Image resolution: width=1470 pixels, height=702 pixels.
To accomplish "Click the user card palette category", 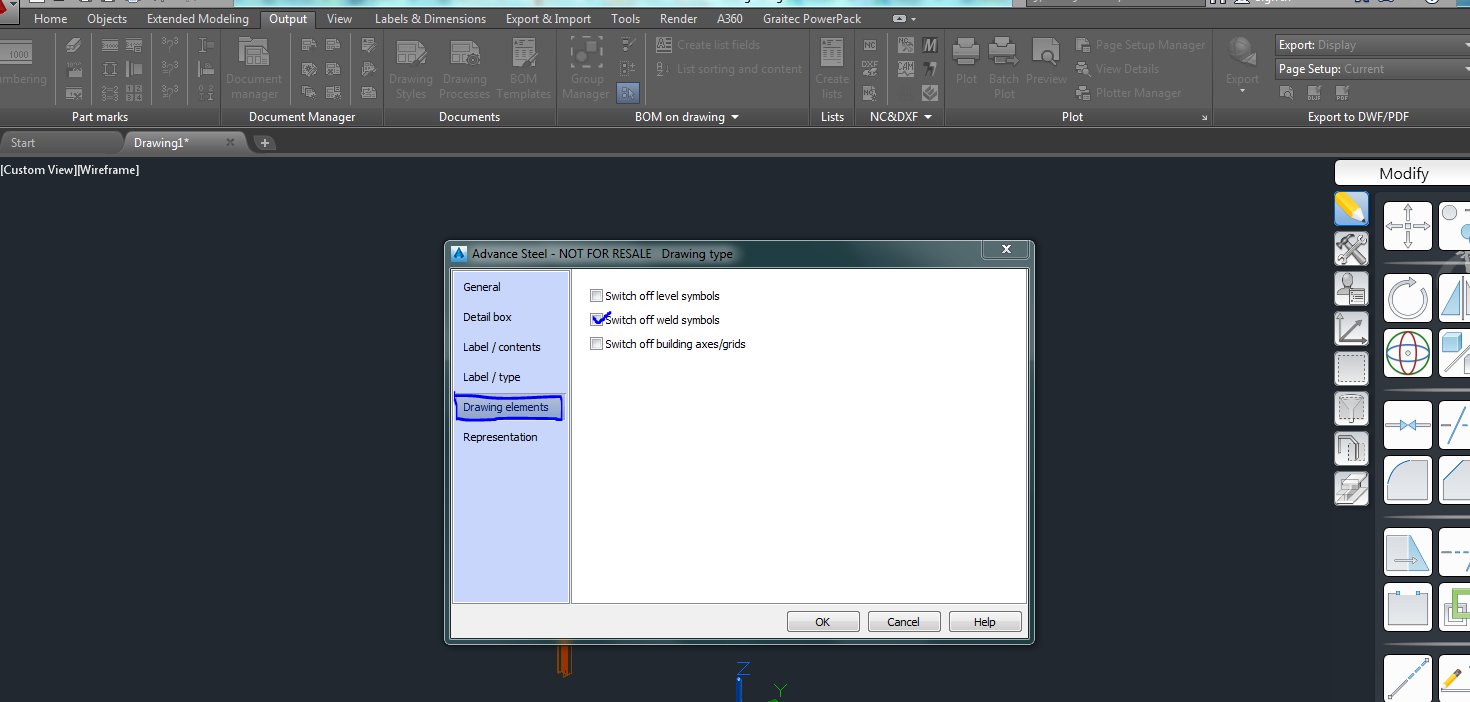I will [1351, 288].
